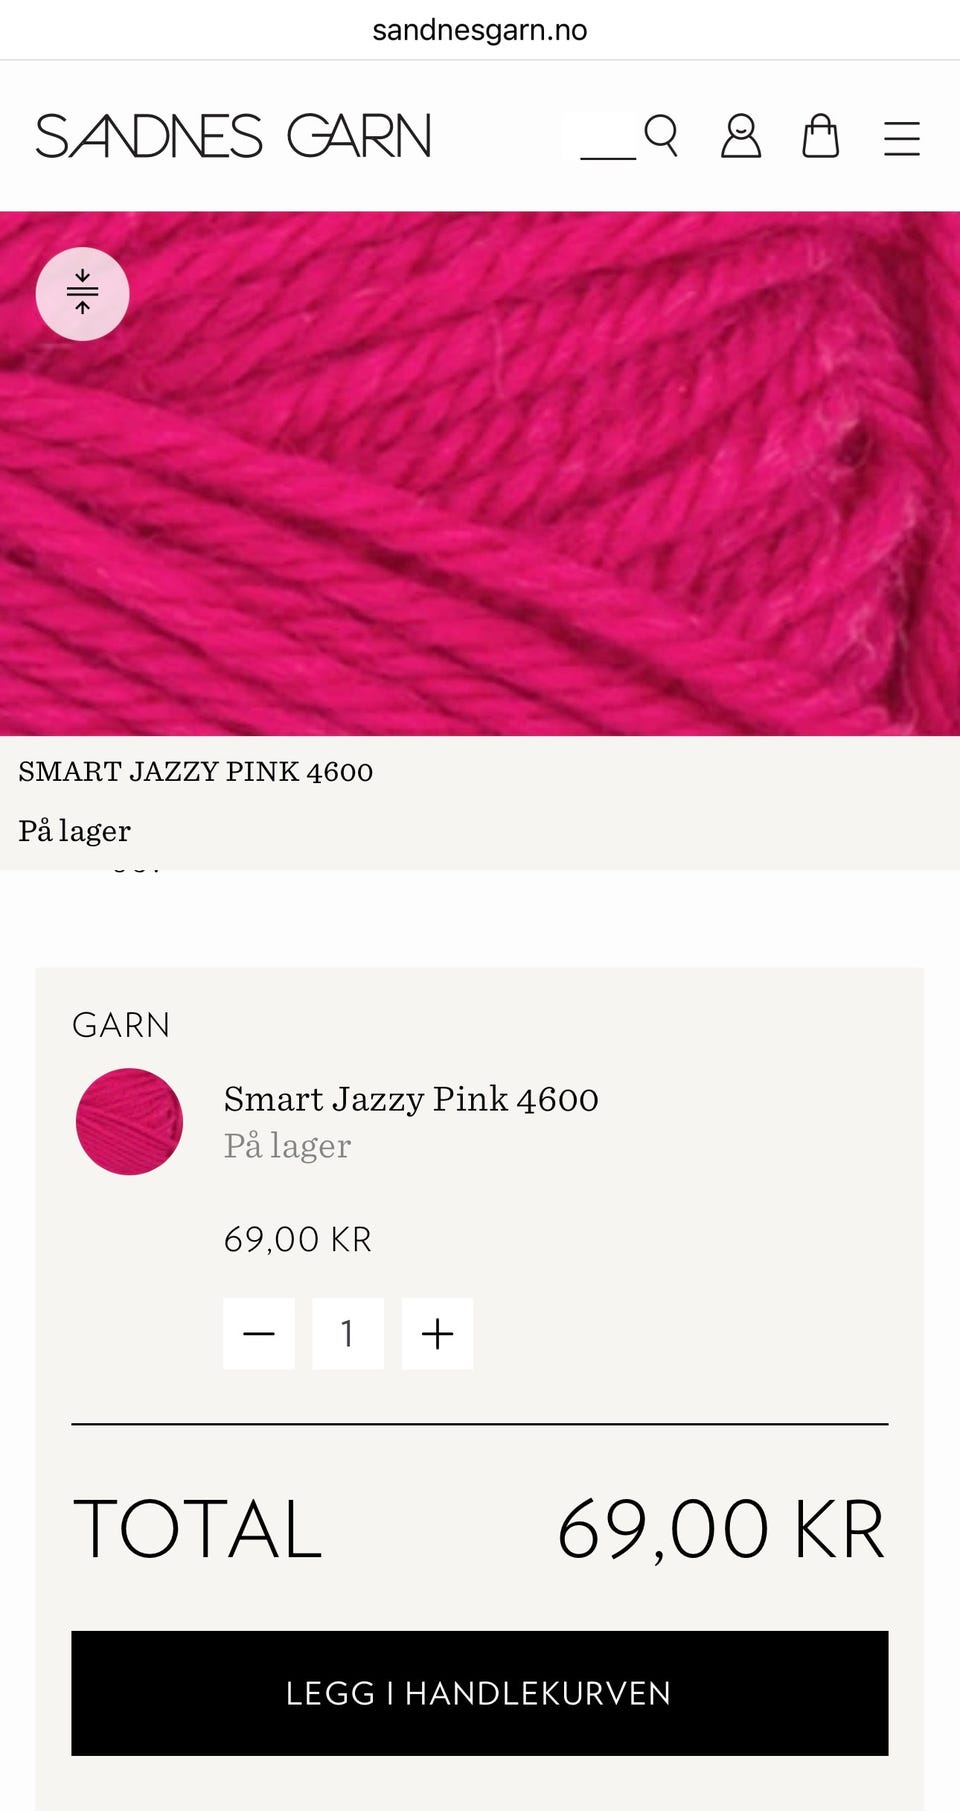Click LEGG I HANDLEKURVEN button
Image resolution: width=960 pixels, height=1811 pixels.
480,1693
